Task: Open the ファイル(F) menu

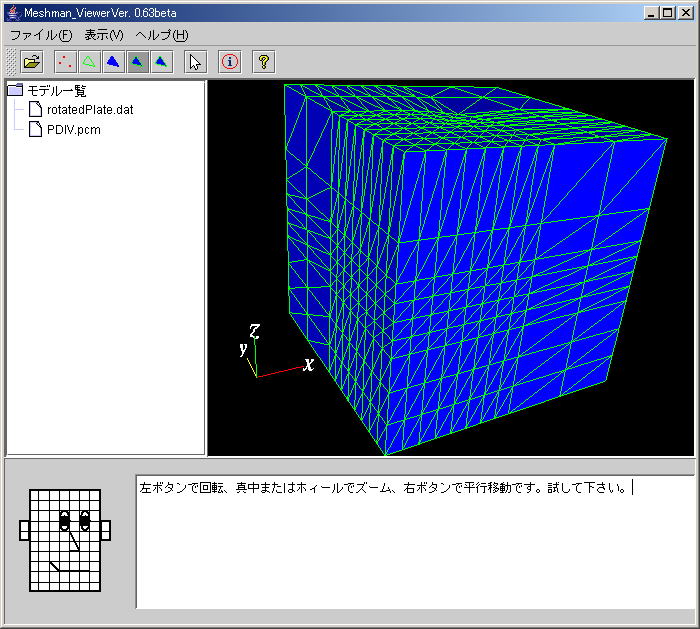Action: click(x=41, y=35)
